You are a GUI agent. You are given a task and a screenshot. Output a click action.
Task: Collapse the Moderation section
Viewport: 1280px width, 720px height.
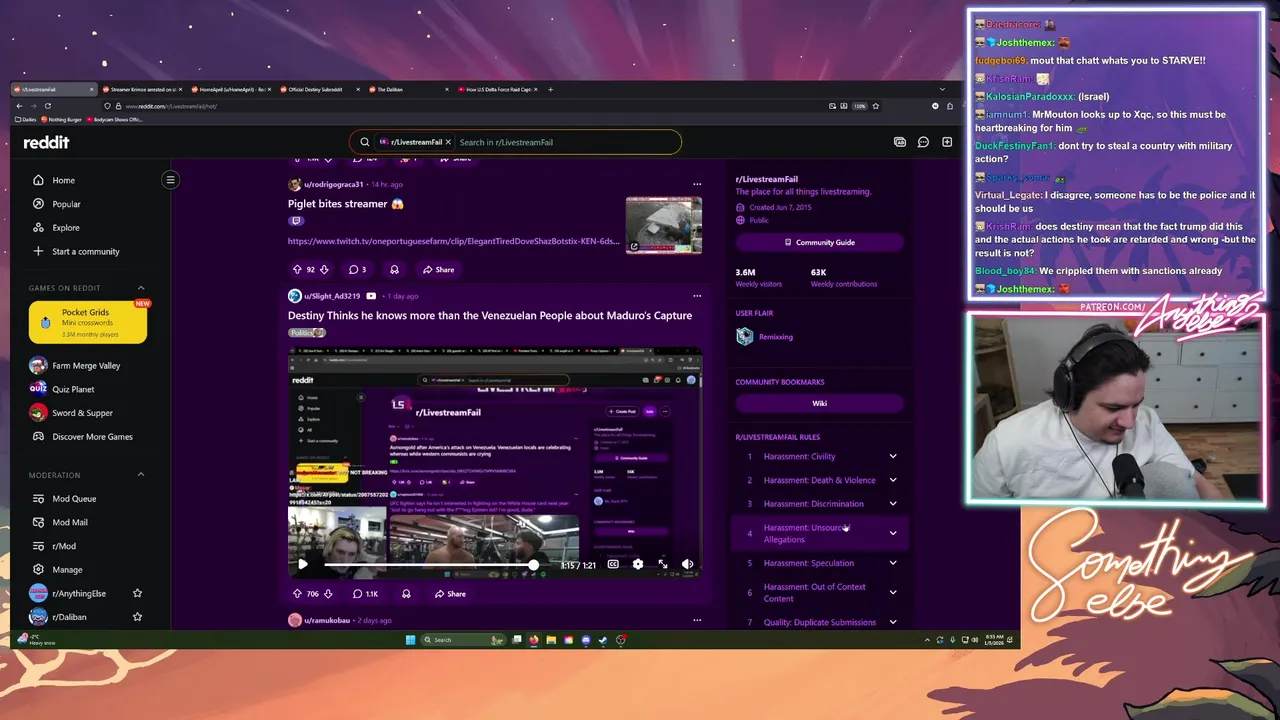pos(140,475)
